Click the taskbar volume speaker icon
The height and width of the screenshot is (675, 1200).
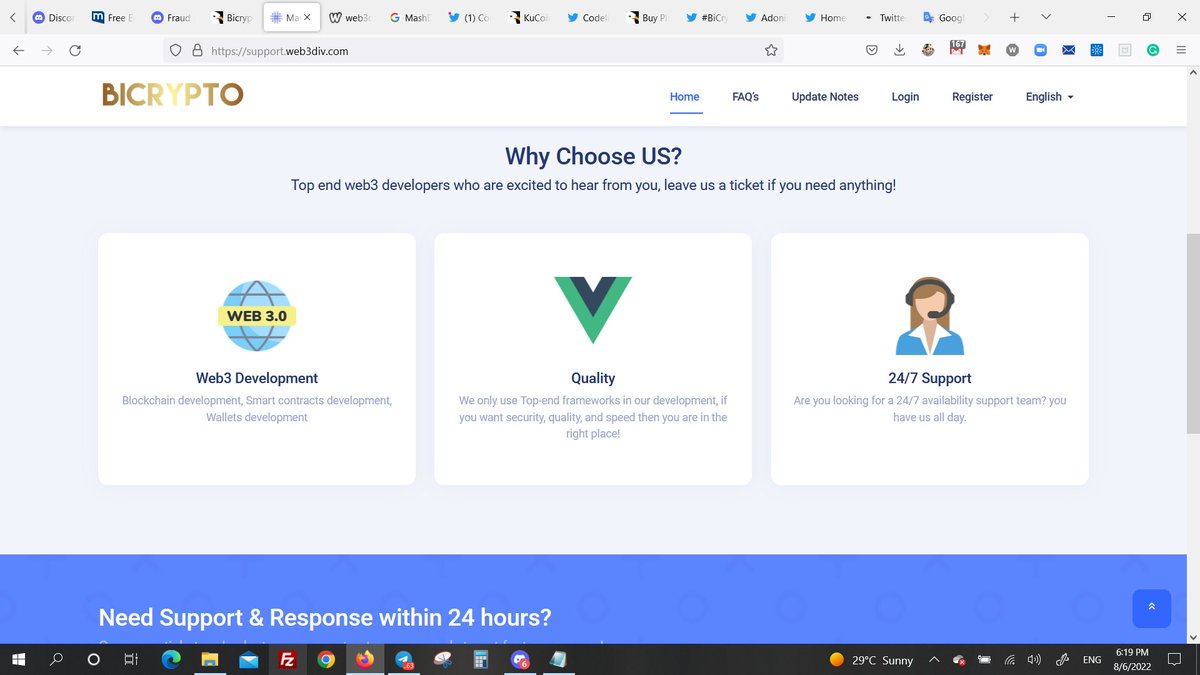pyautogui.click(x=1034, y=660)
